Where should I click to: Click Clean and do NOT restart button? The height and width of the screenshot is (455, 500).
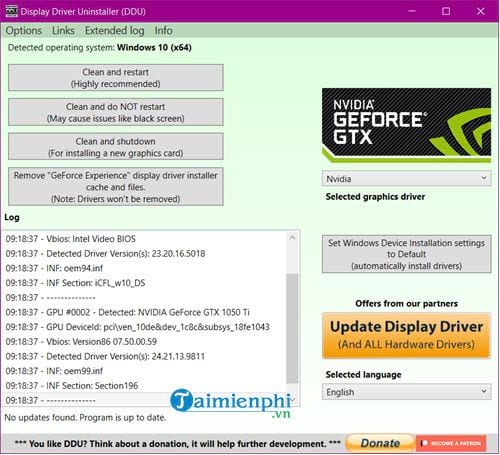tap(116, 112)
